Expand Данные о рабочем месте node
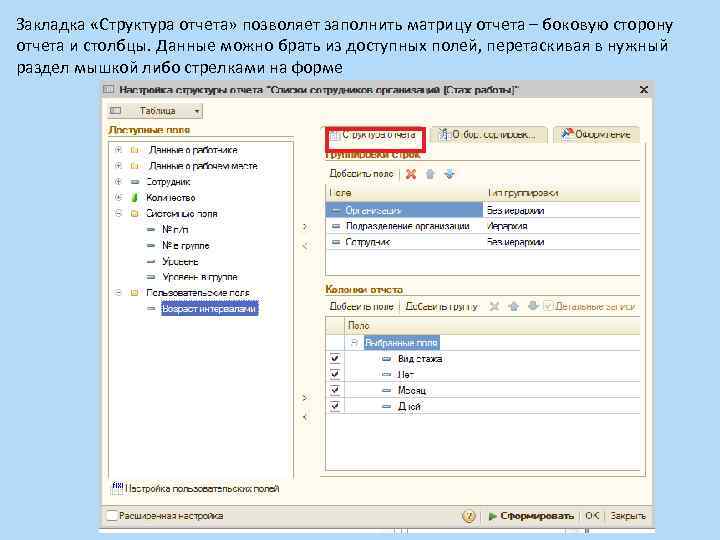Screen dimensions: 720x540 point(118,166)
